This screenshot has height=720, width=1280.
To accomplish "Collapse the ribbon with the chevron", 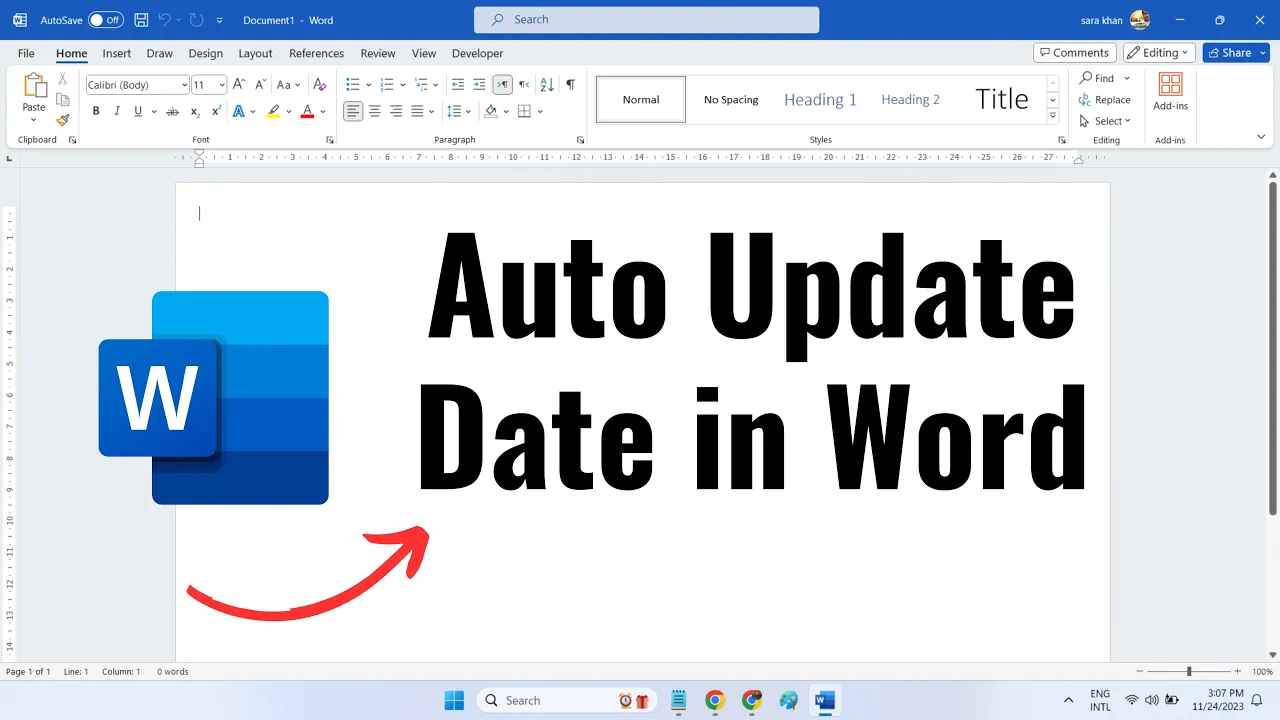I will click(x=1261, y=136).
